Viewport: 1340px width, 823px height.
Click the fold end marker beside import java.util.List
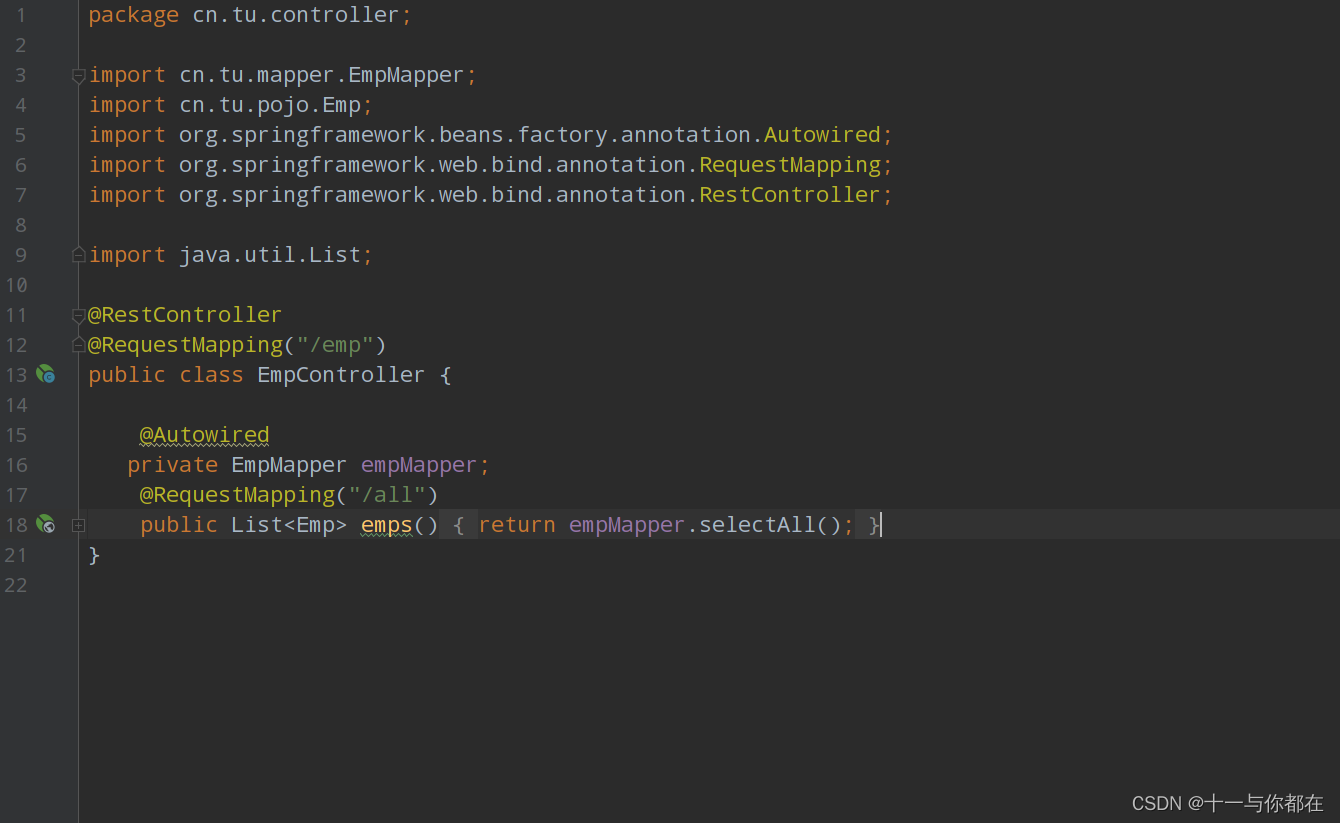(78, 255)
